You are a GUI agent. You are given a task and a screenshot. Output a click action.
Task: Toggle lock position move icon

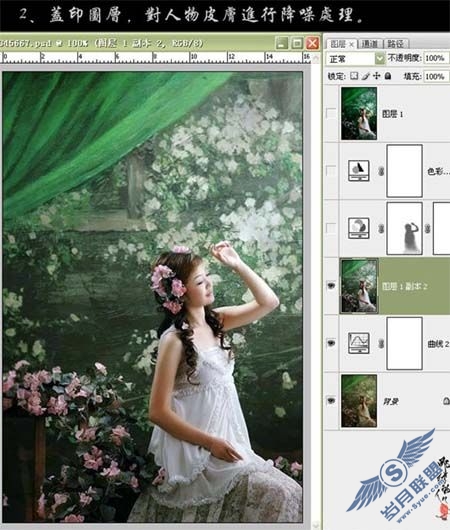[x=376, y=76]
